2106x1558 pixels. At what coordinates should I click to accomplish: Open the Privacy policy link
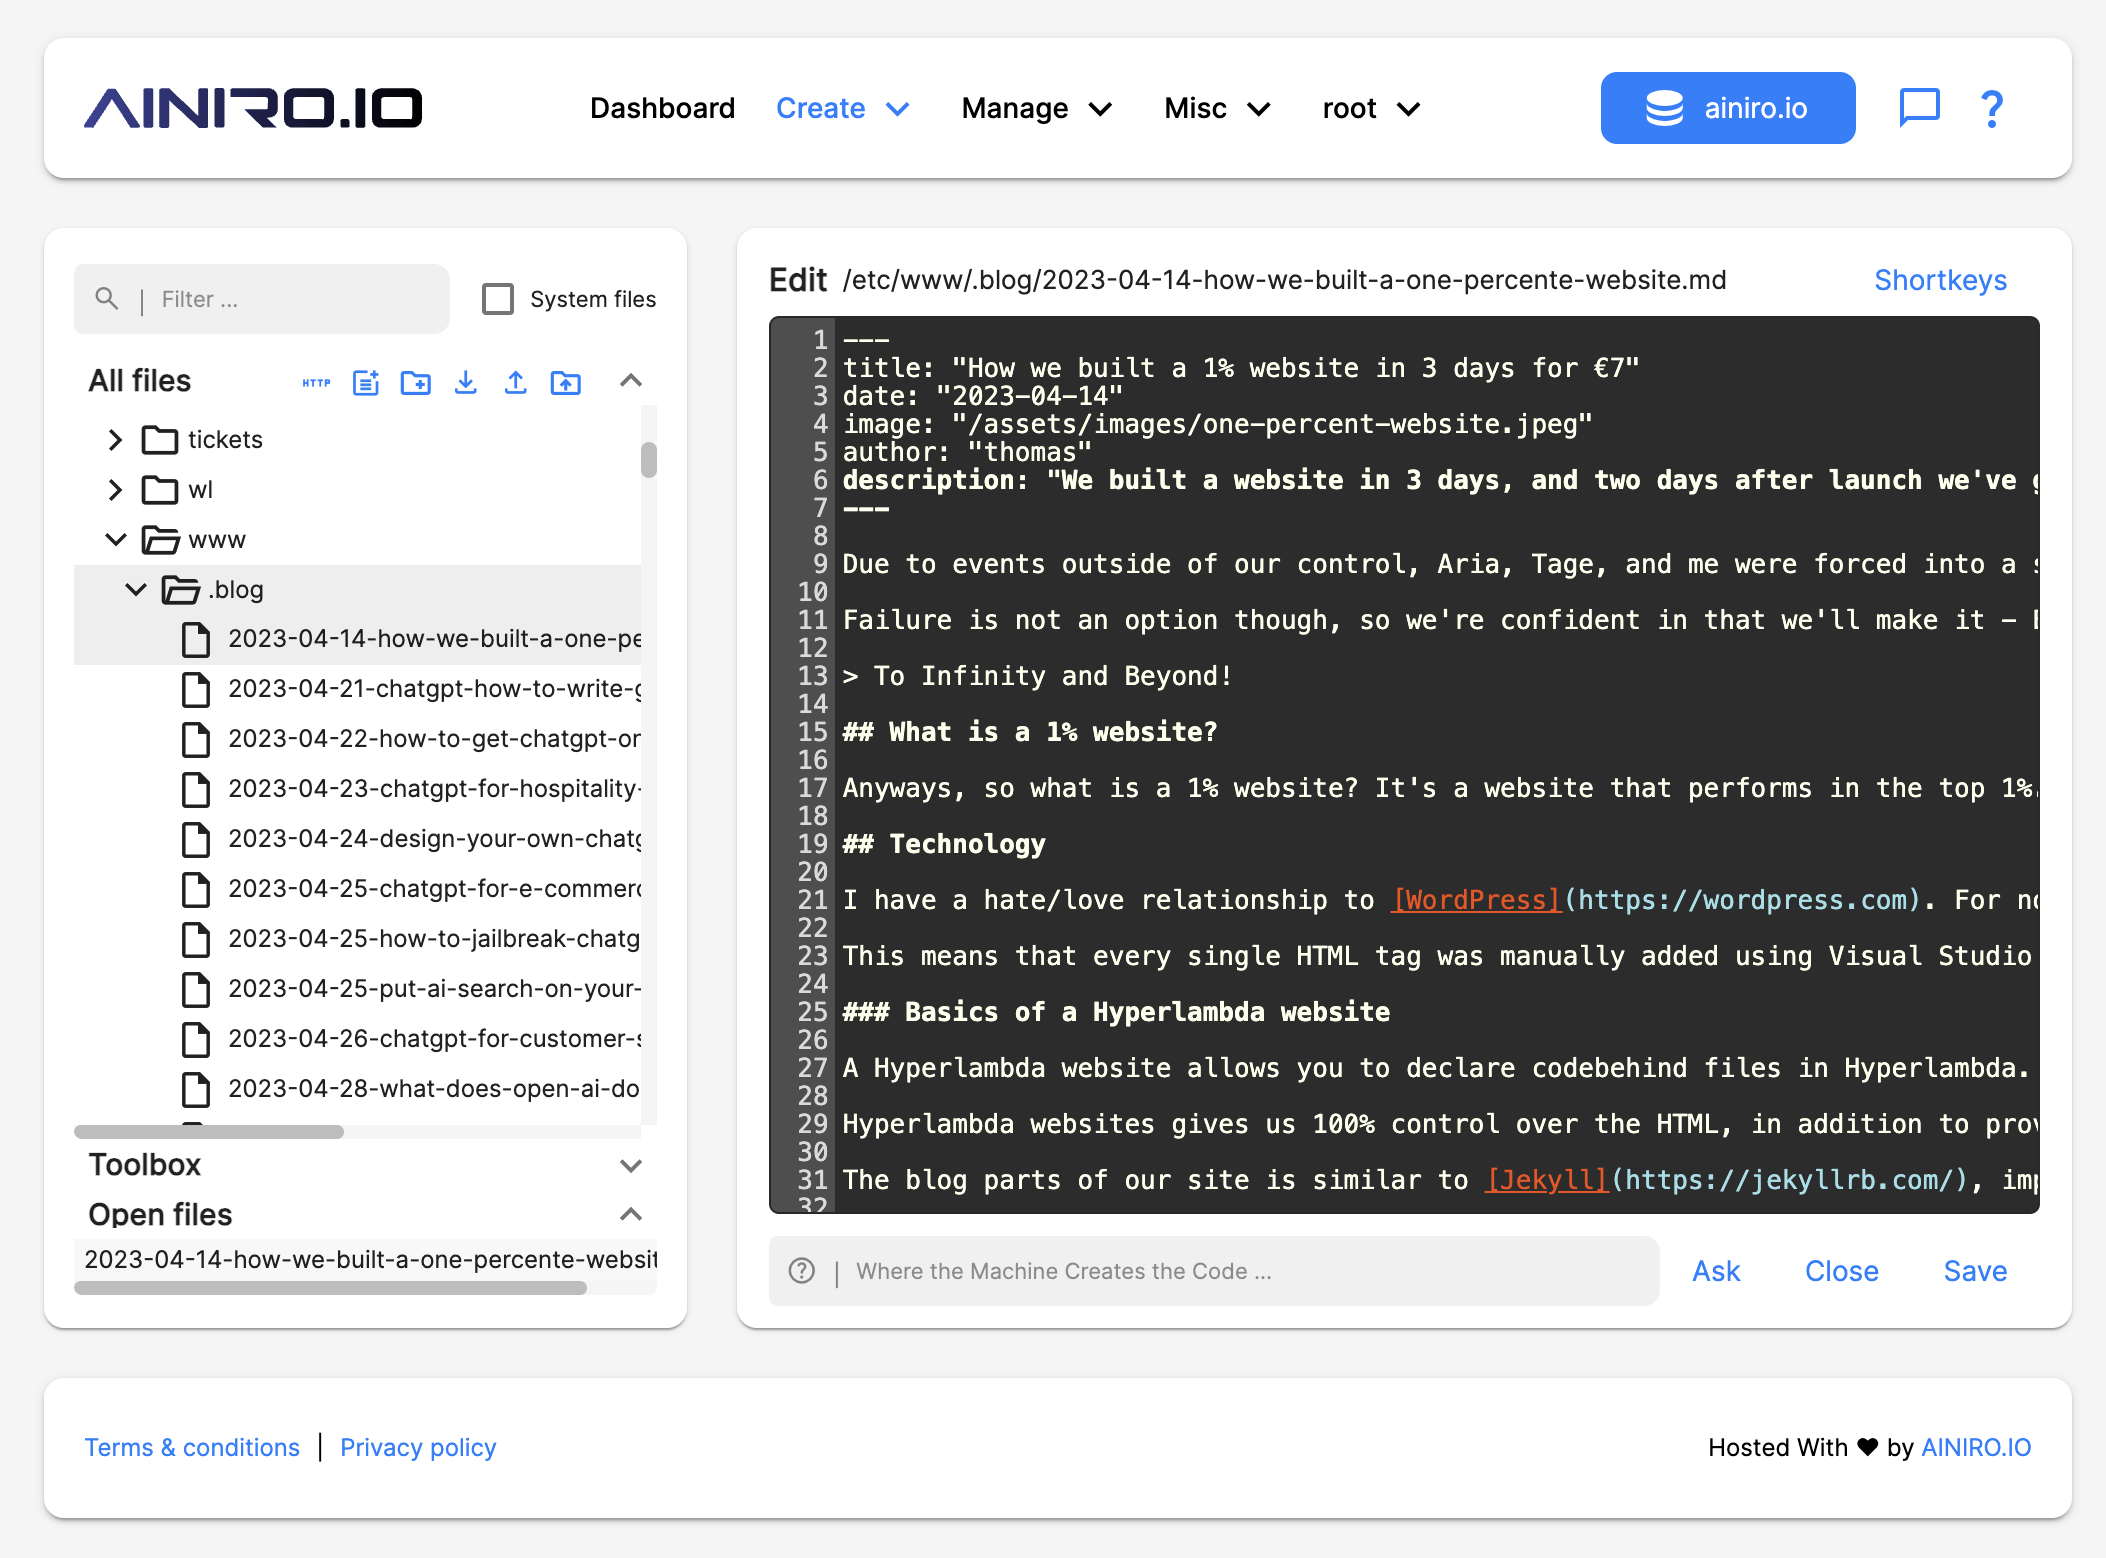click(418, 1447)
